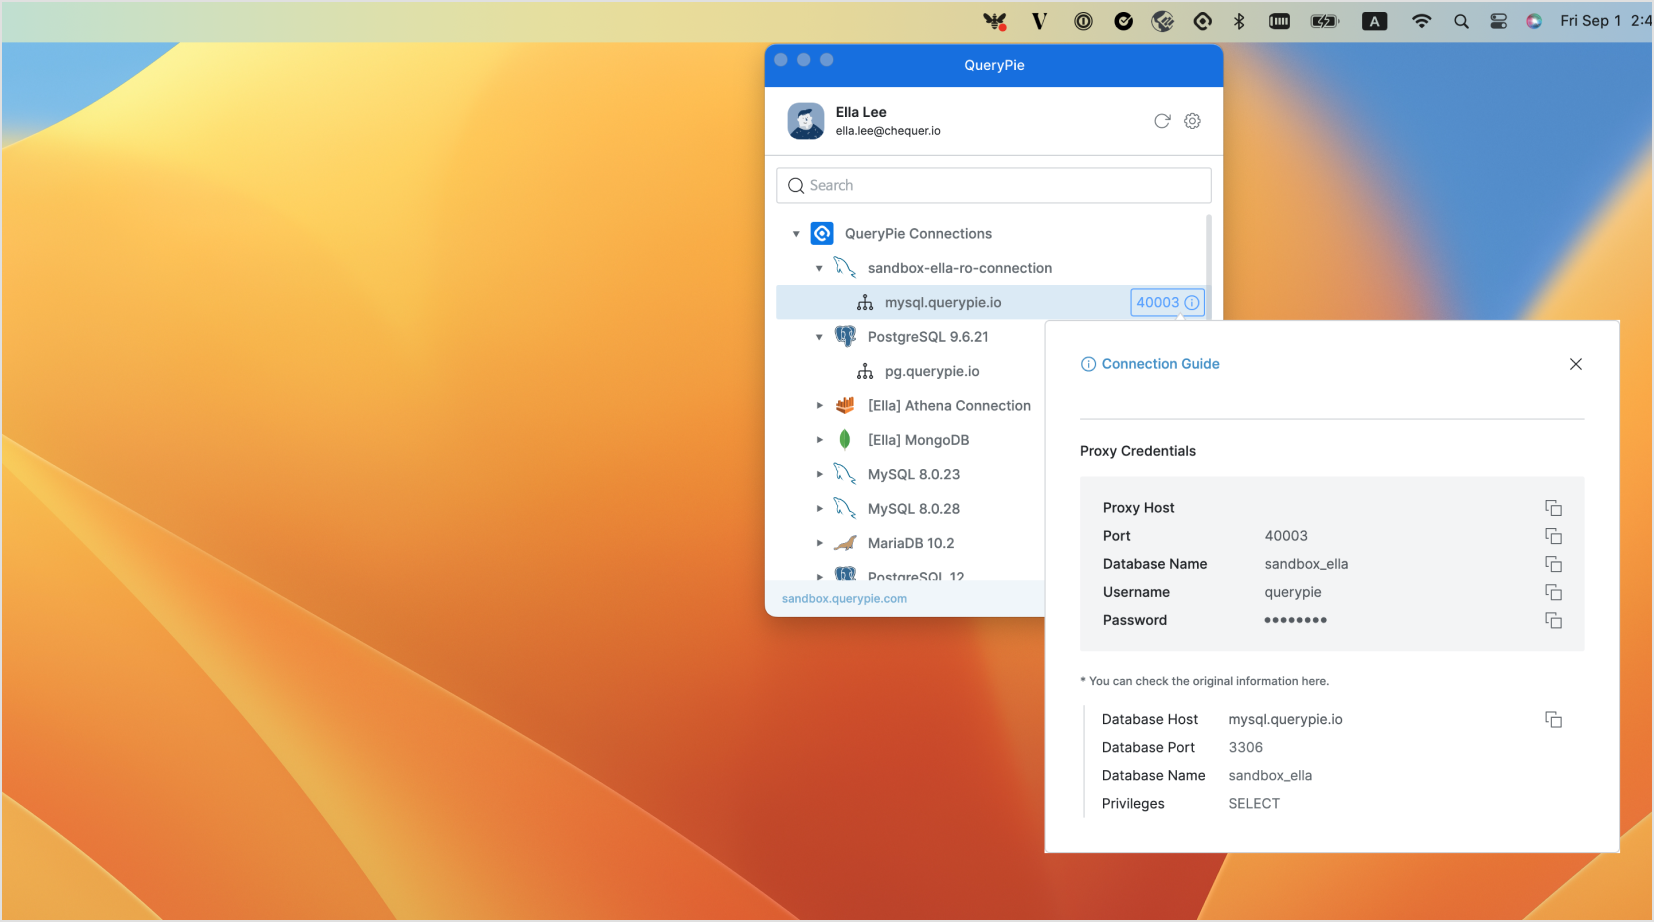Copy original Database Host information
Viewport: 1654px width, 922px height.
[x=1553, y=719]
